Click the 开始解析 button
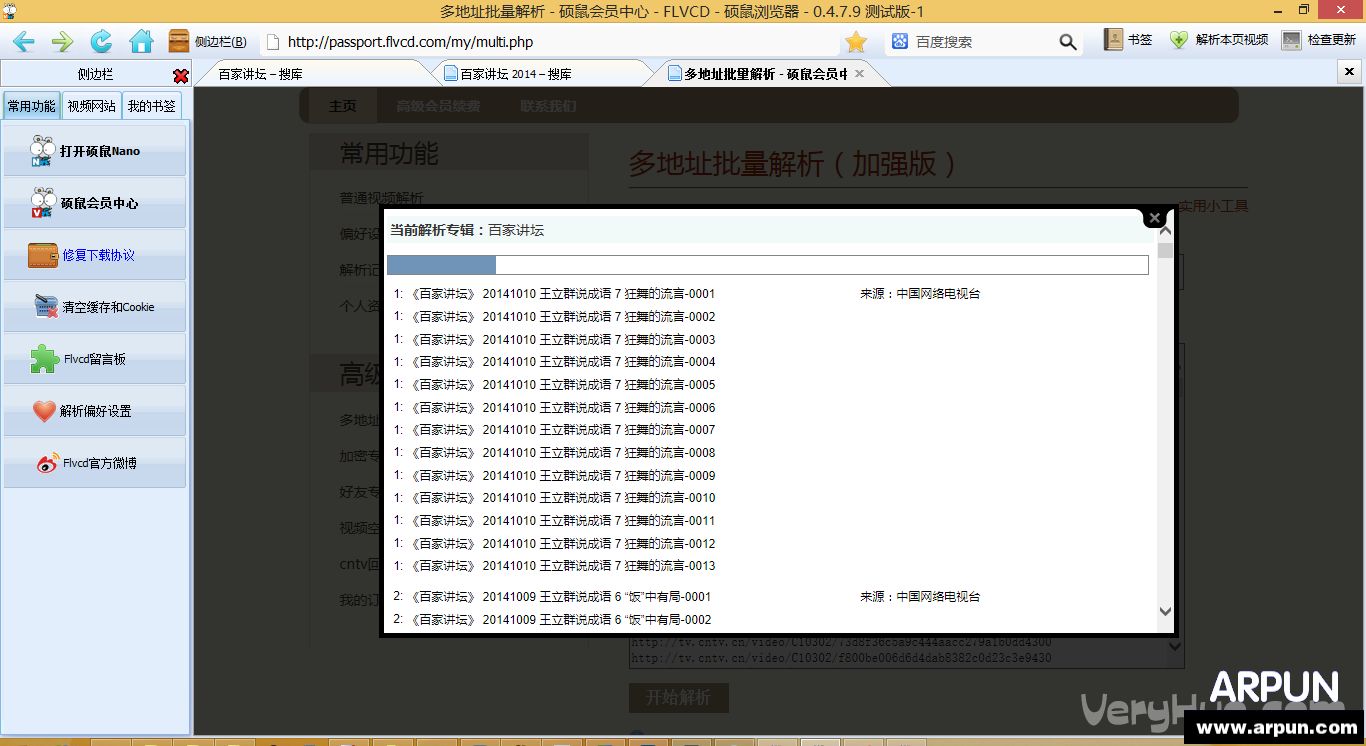1366x746 pixels. (679, 698)
